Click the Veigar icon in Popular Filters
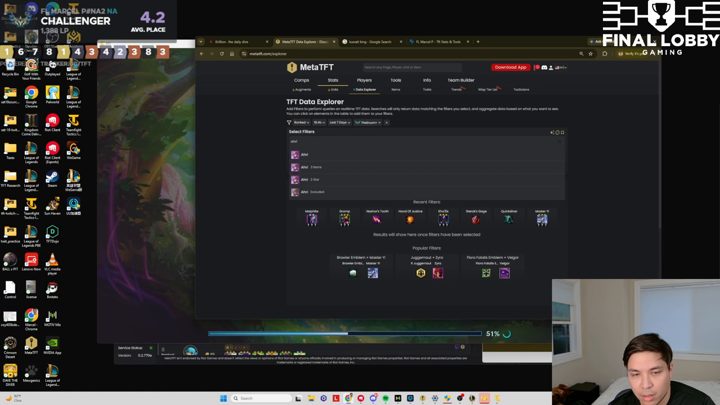The height and width of the screenshot is (405, 720). [x=504, y=273]
